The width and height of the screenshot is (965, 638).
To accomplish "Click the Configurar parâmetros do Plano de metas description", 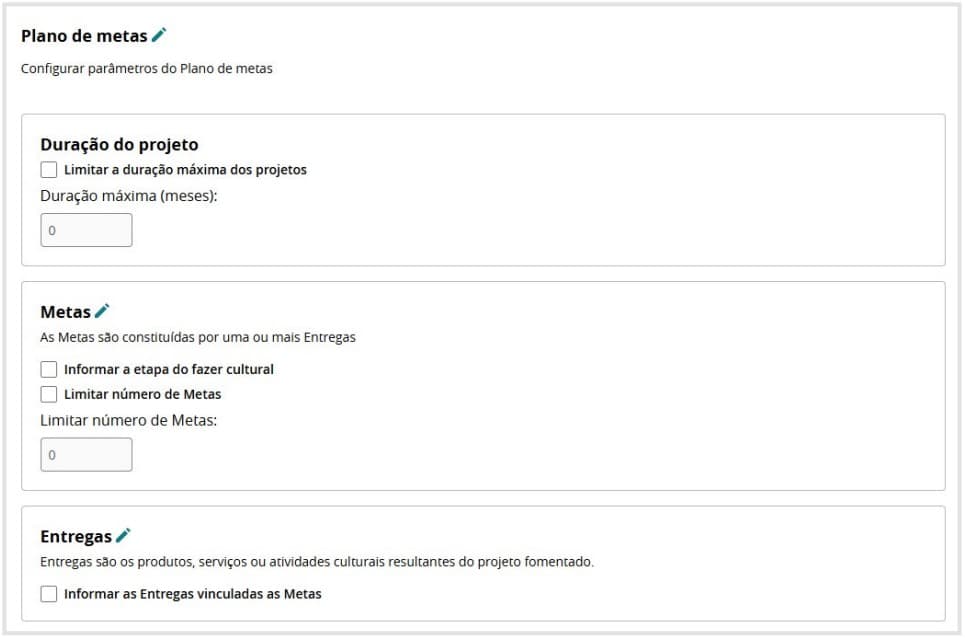I will pyautogui.click(x=146, y=69).
